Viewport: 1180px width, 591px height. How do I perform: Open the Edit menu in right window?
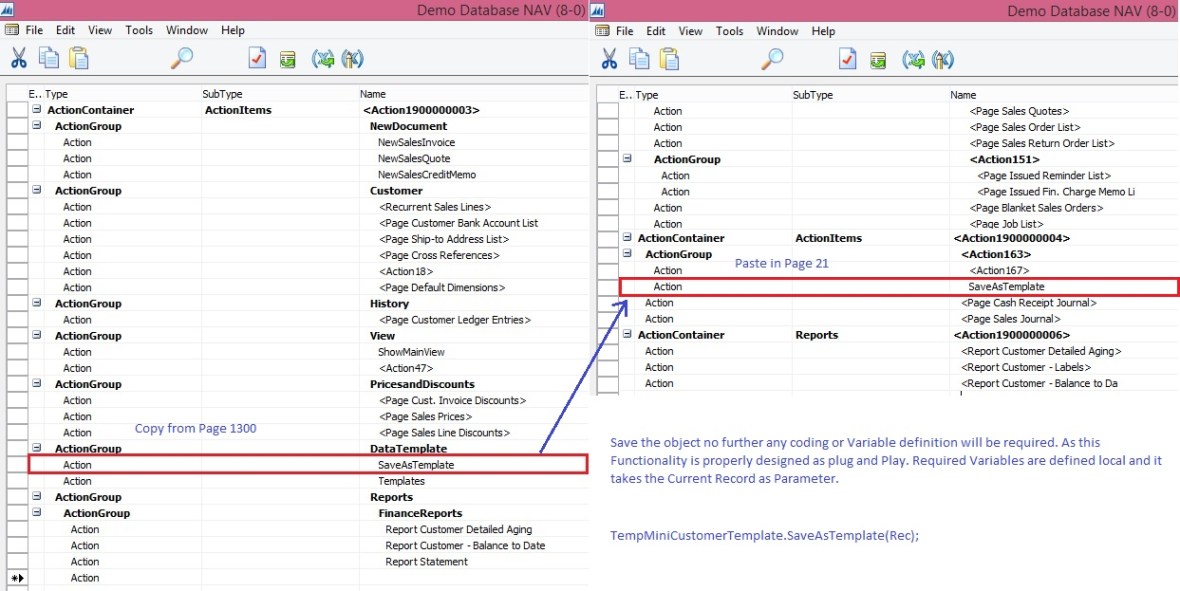pos(656,31)
